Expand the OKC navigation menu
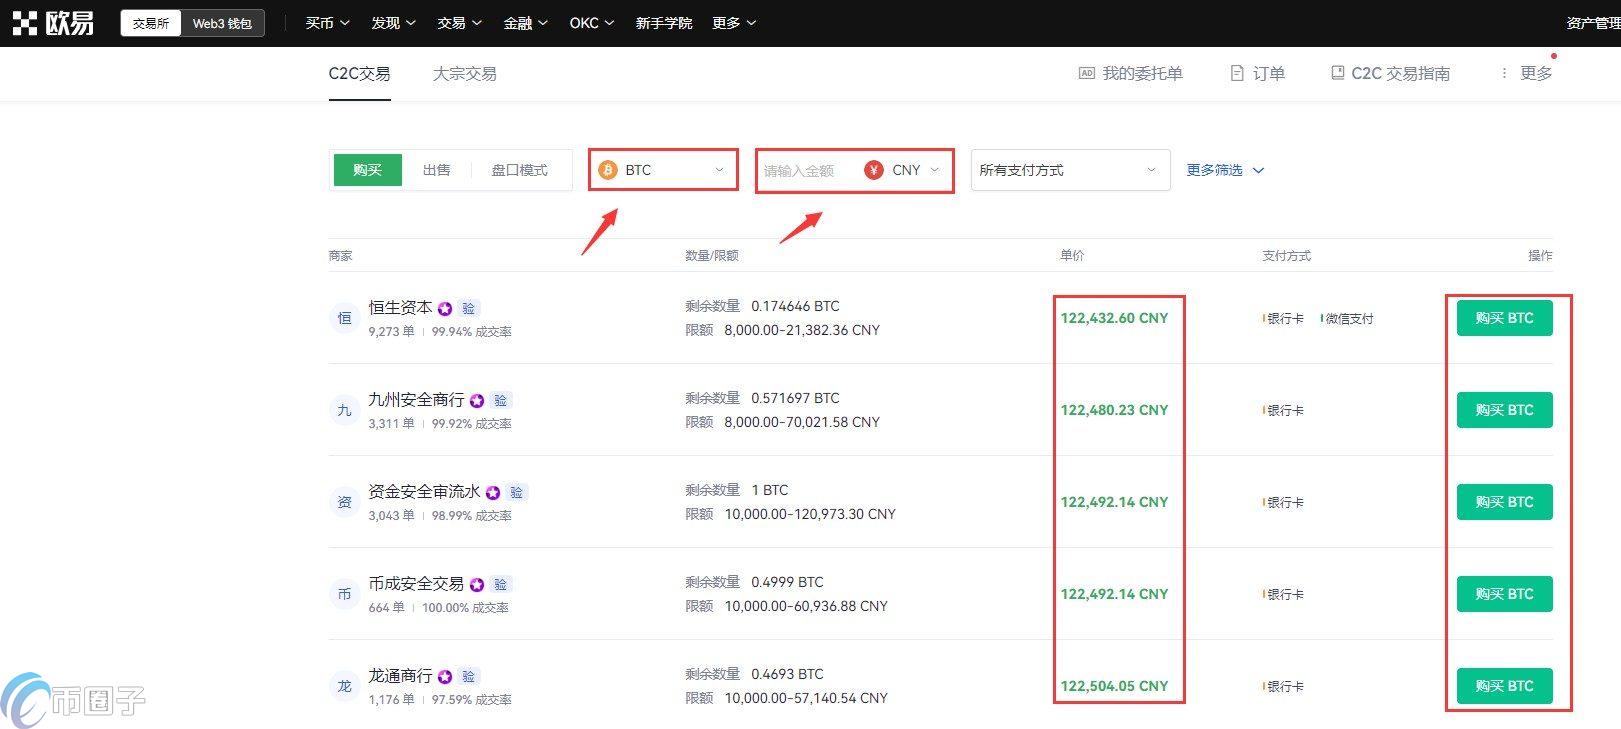This screenshot has width=1621, height=729. [592, 23]
